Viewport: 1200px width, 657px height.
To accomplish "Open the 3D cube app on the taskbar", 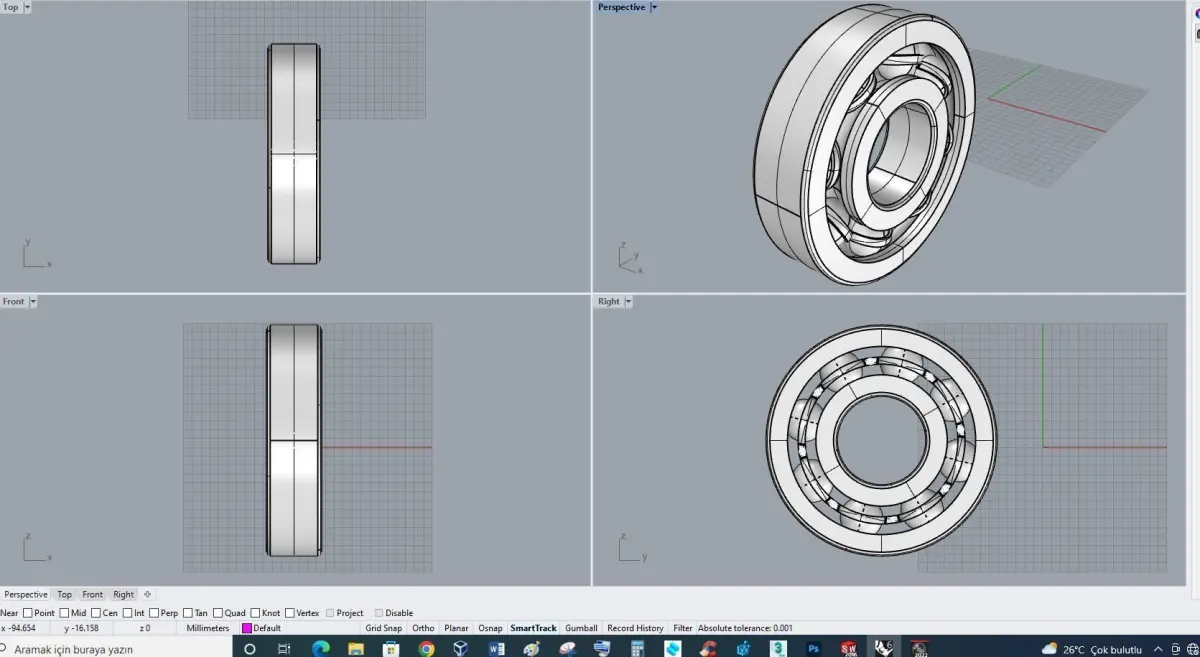I will pos(461,648).
